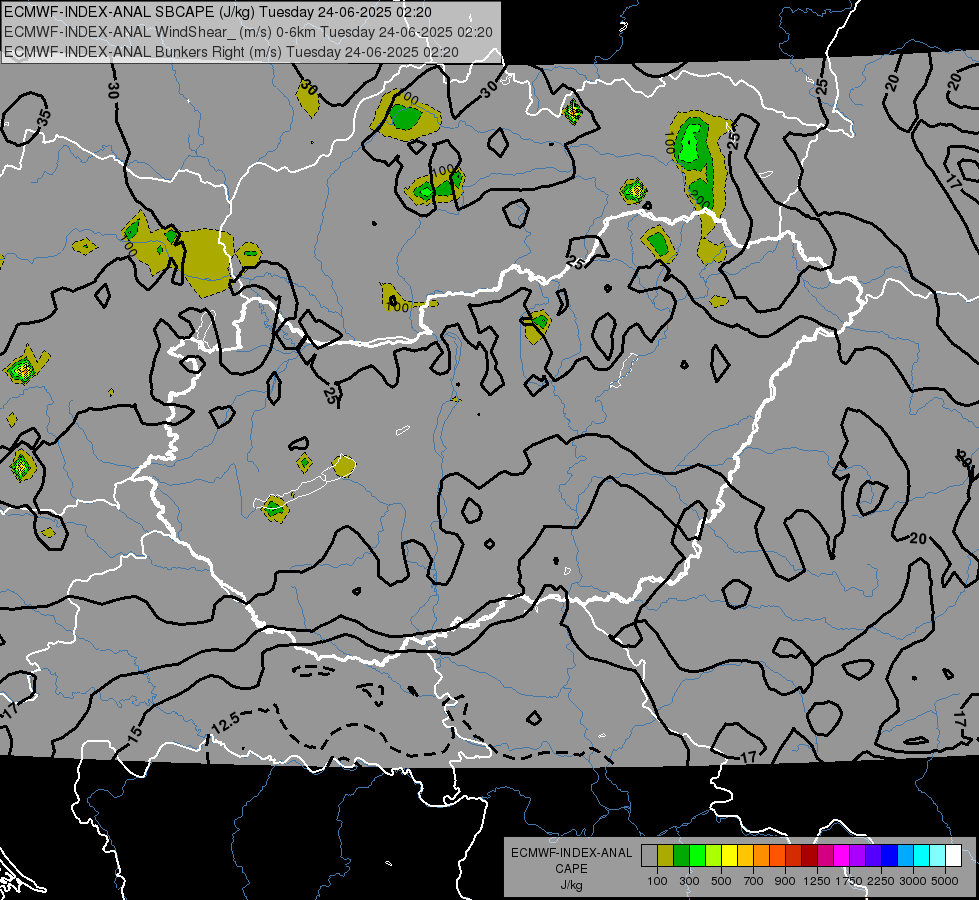979x900 pixels.
Task: Click the 3000 value under the legend
Action: (x=914, y=881)
